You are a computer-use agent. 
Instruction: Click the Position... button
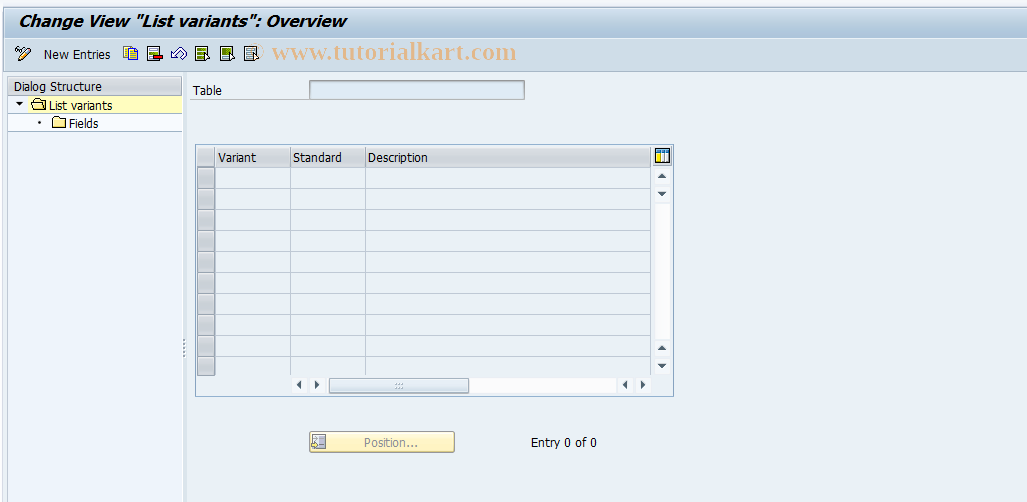tap(382, 442)
